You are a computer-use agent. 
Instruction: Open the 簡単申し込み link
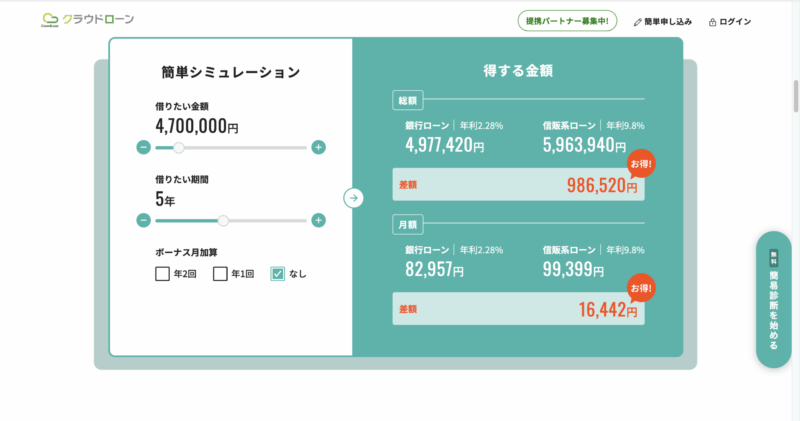pyautogui.click(x=669, y=21)
